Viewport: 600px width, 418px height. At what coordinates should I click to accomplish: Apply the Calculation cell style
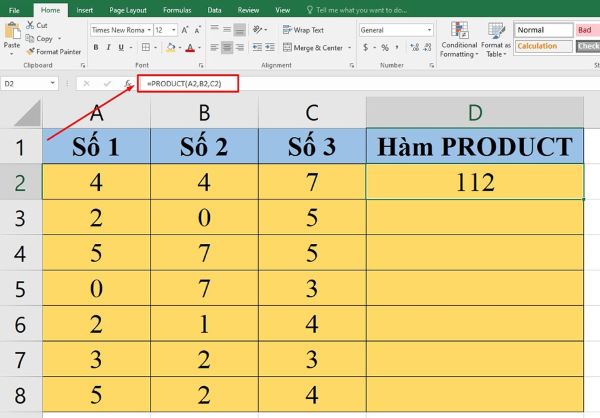(x=542, y=46)
